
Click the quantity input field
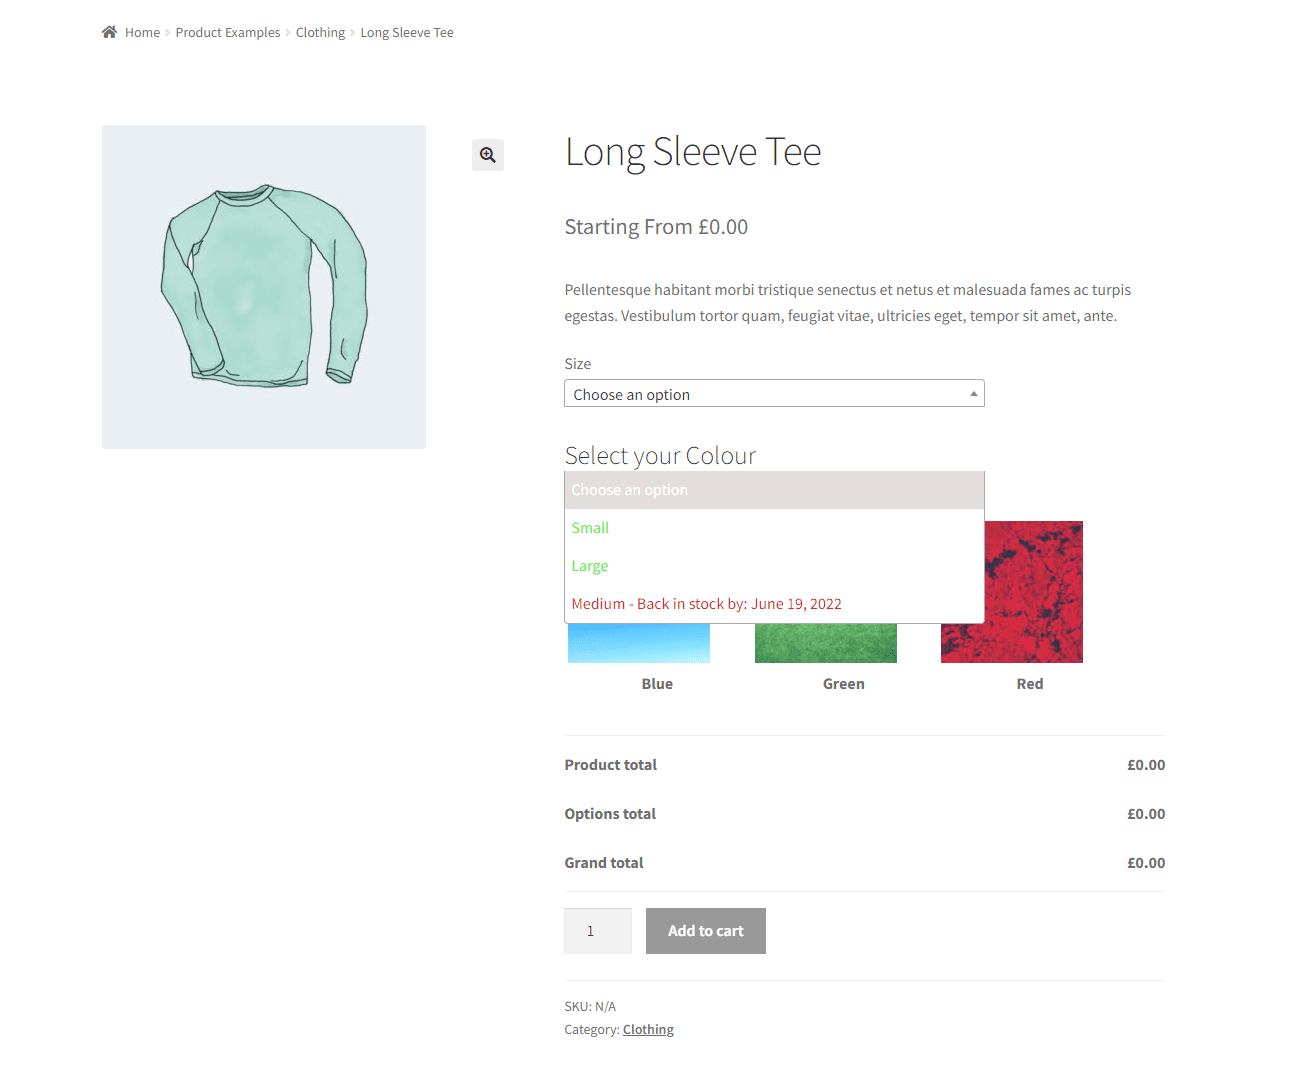pyautogui.click(x=598, y=931)
